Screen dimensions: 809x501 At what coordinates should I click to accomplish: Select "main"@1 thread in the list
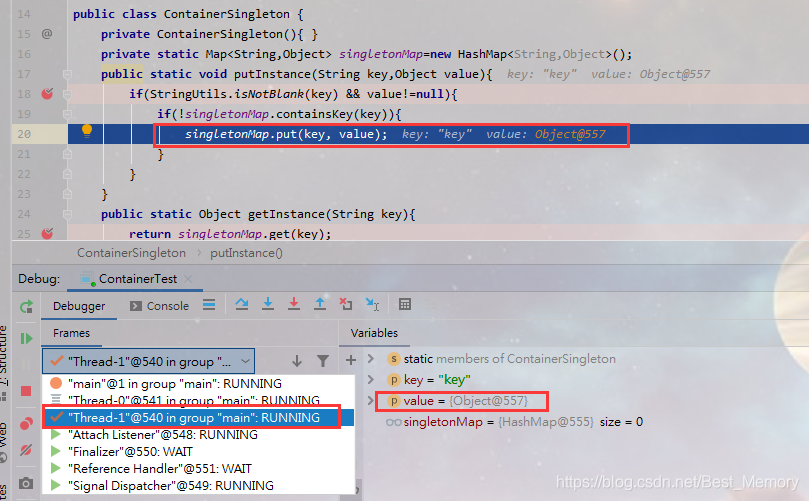click(x=198, y=384)
